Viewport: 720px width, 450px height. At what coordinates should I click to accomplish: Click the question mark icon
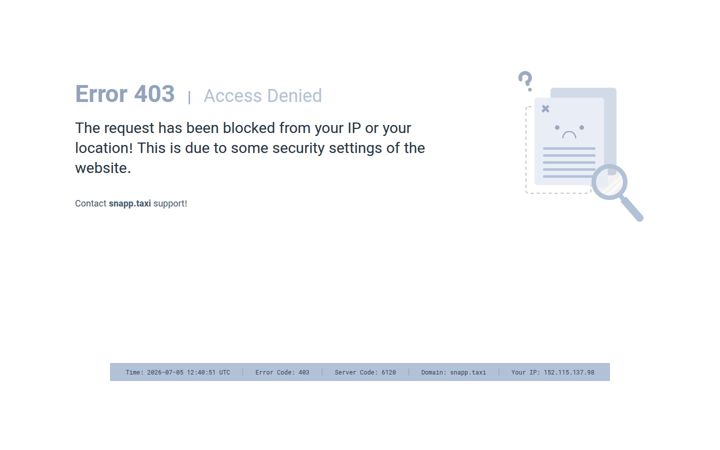pos(526,81)
